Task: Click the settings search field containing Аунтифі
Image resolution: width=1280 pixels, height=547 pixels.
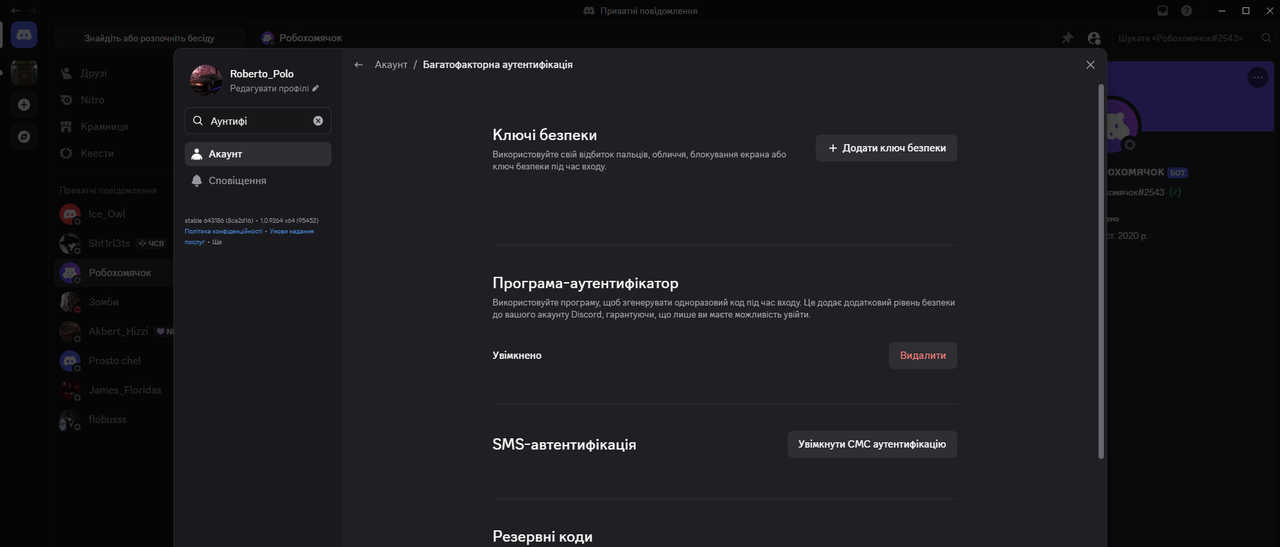Action: pos(258,120)
